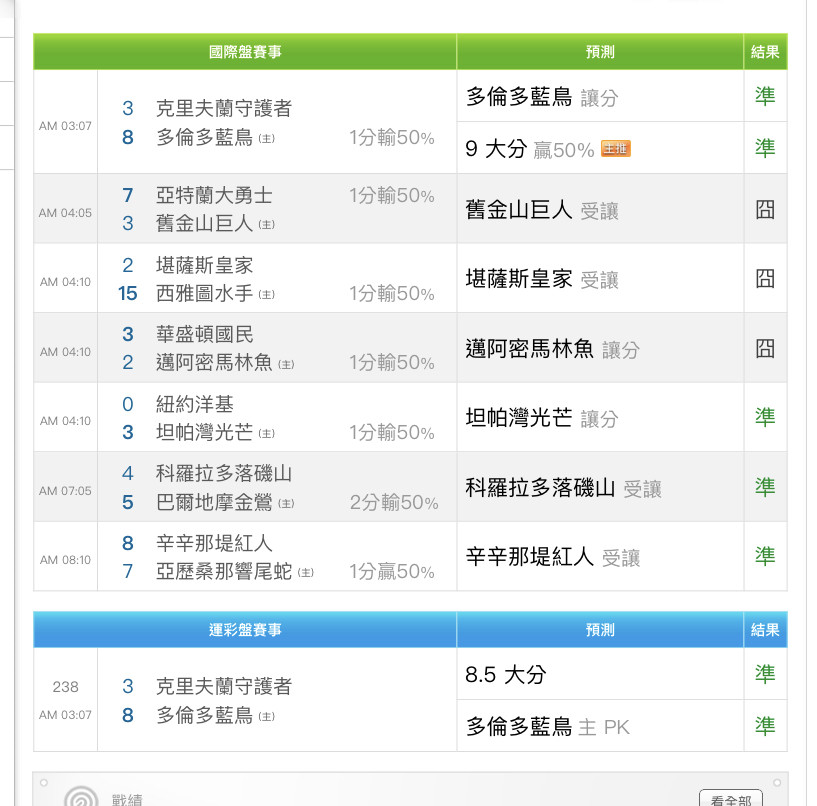Screen dimensions: 817x806
Task: Click time AM 08:10
Action: (x=65, y=560)
